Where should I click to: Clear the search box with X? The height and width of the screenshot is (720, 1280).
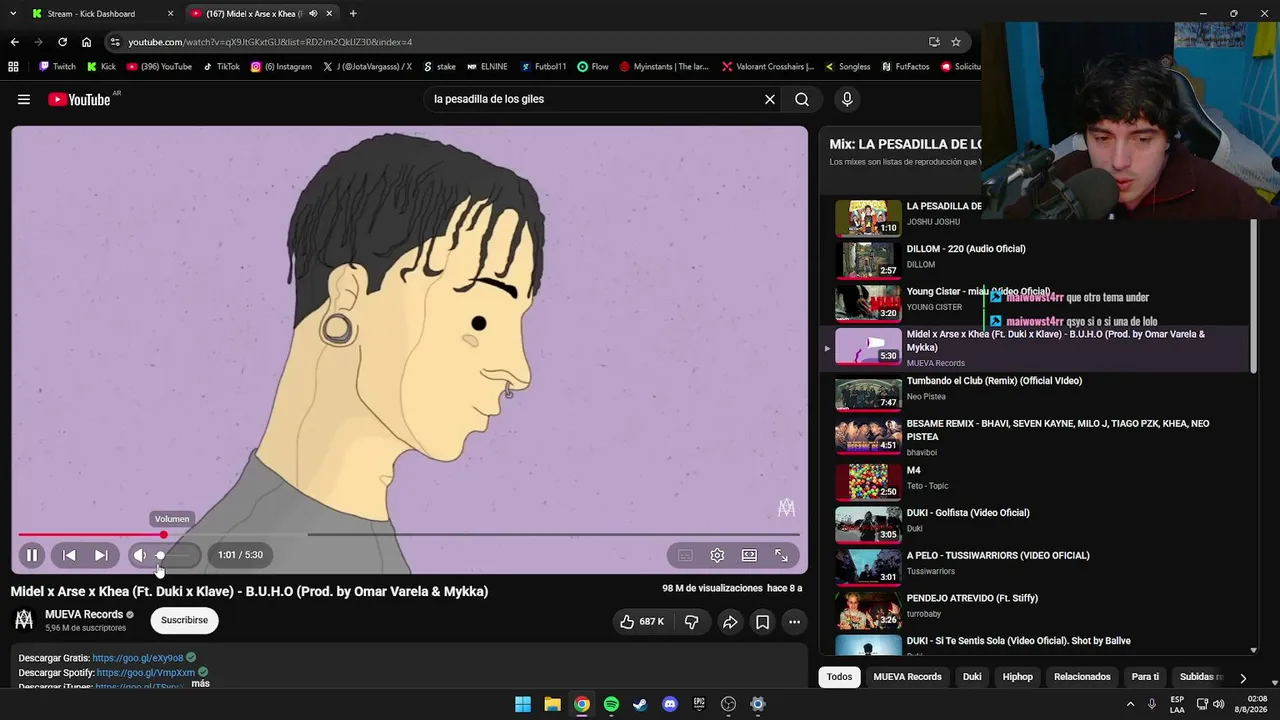770,99
